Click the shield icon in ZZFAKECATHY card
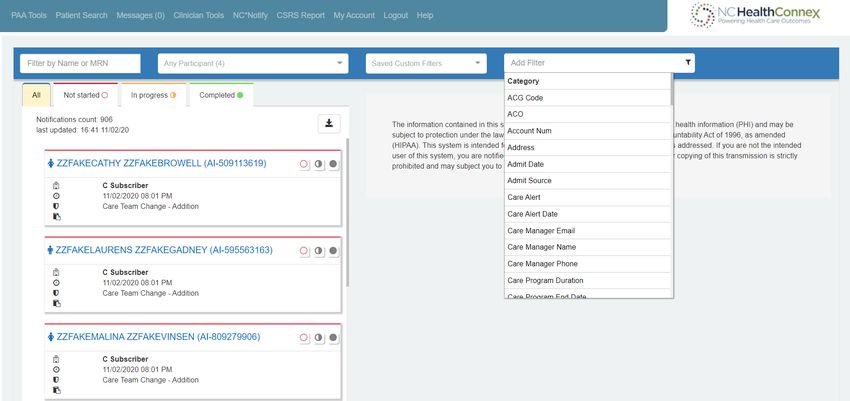850x401 pixels. [x=56, y=206]
